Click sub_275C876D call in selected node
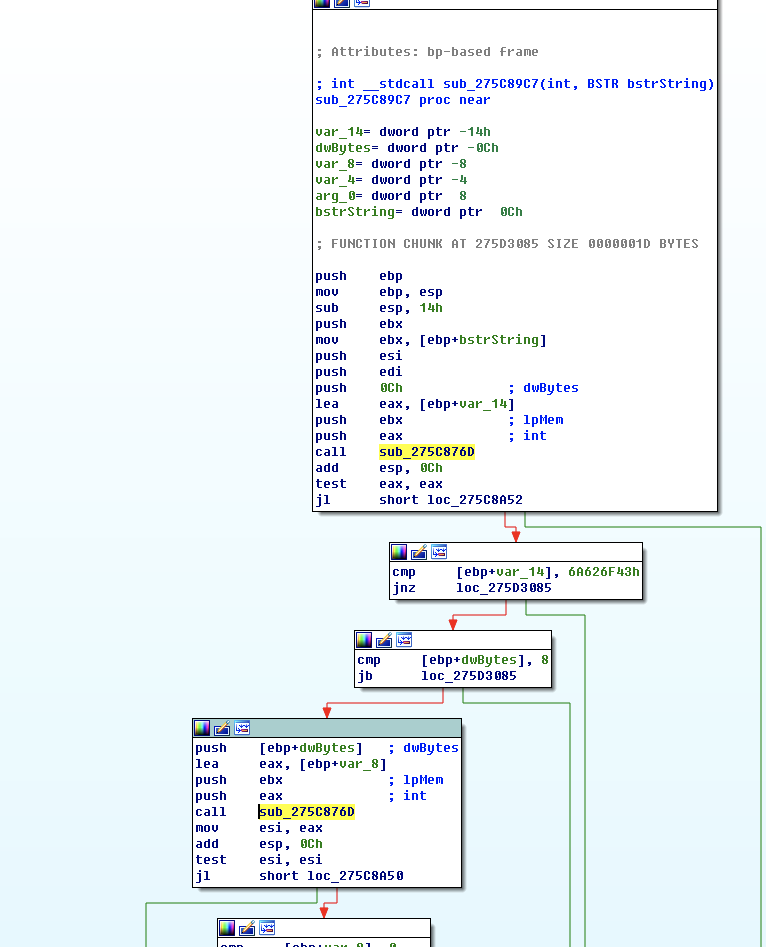This screenshot has width=766, height=947. coord(307,812)
